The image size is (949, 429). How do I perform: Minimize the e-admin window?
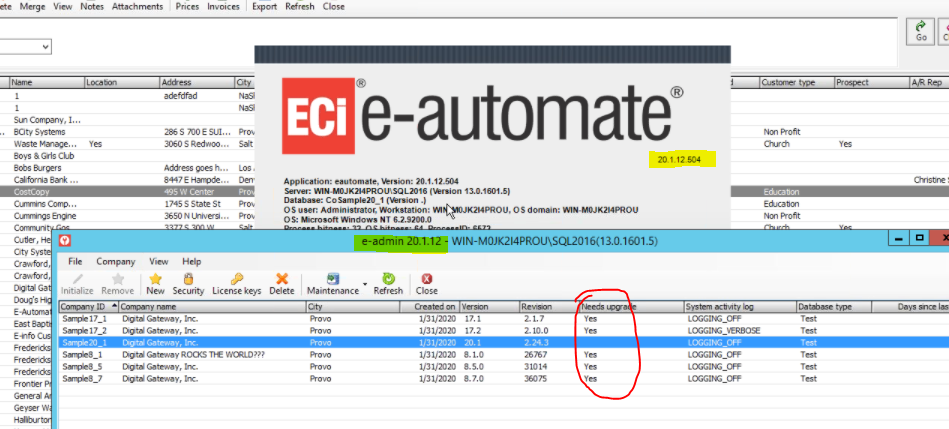[x=899, y=238]
